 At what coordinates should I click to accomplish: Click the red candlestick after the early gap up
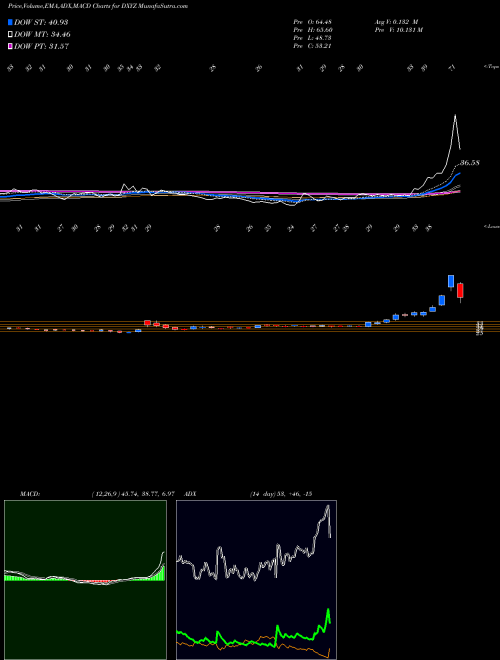(x=147, y=323)
